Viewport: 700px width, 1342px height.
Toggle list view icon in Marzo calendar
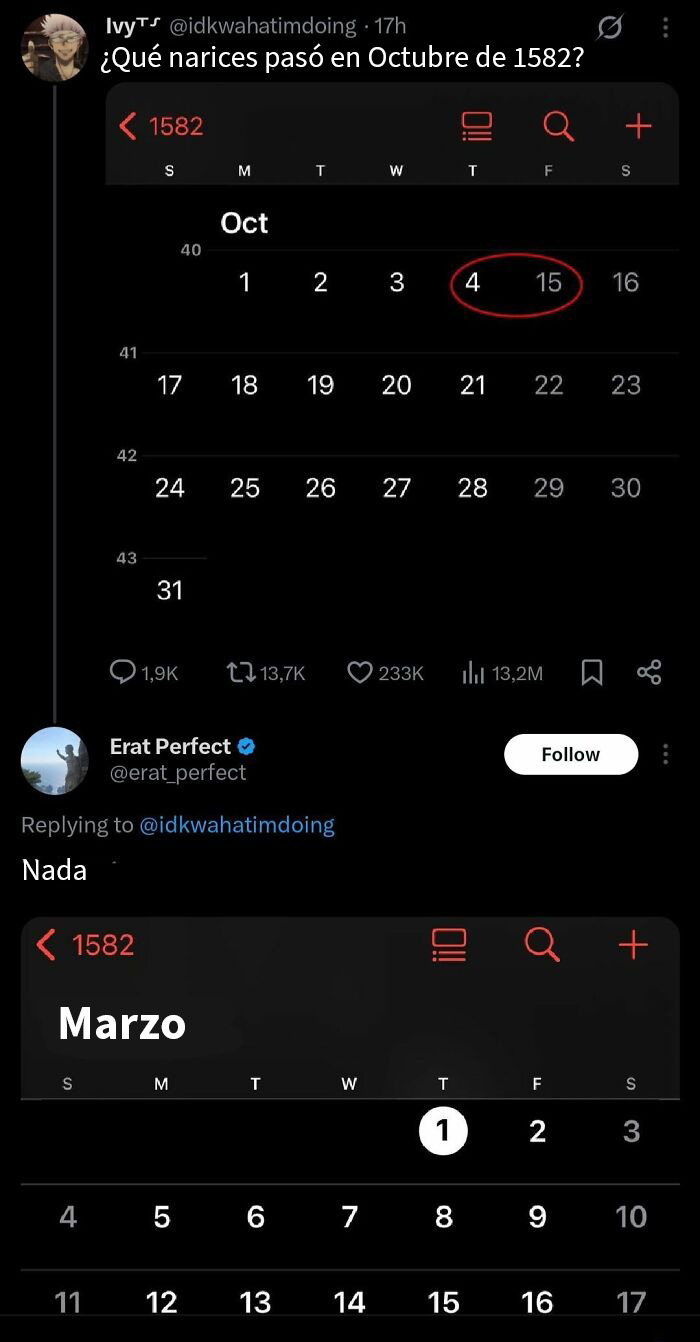[449, 943]
